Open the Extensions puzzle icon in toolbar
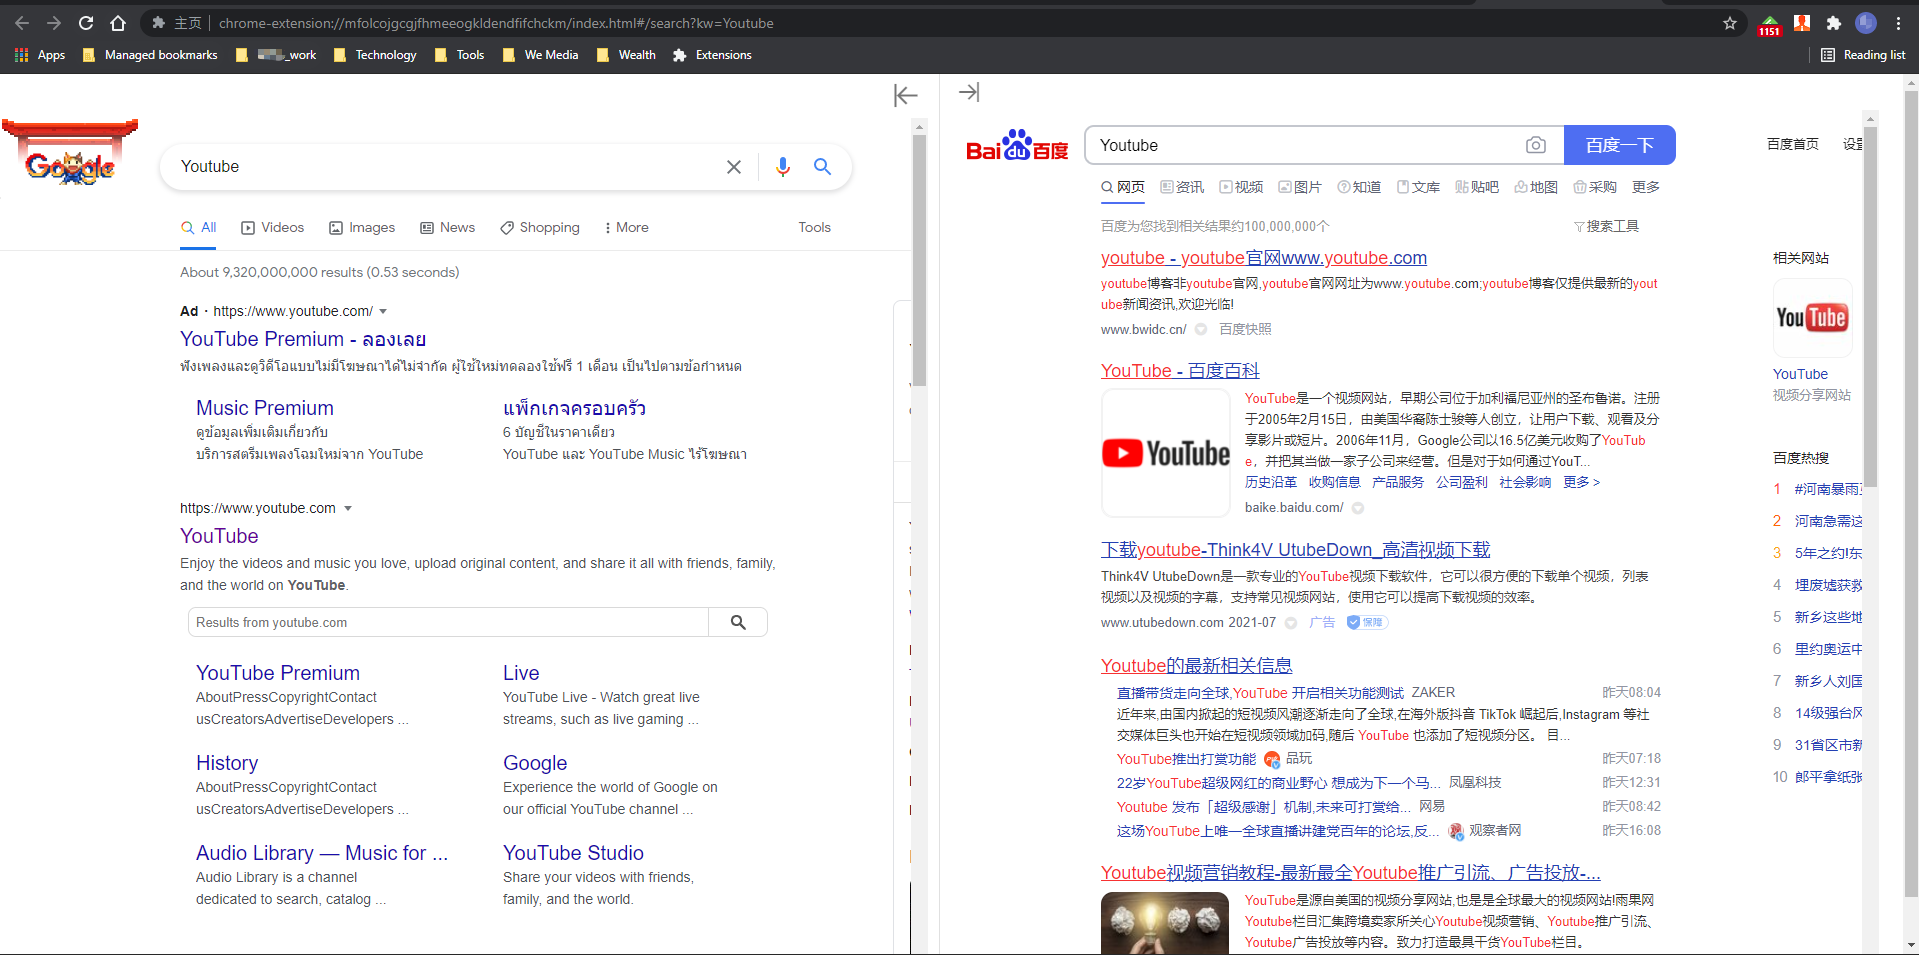The image size is (1919, 955). [1834, 23]
